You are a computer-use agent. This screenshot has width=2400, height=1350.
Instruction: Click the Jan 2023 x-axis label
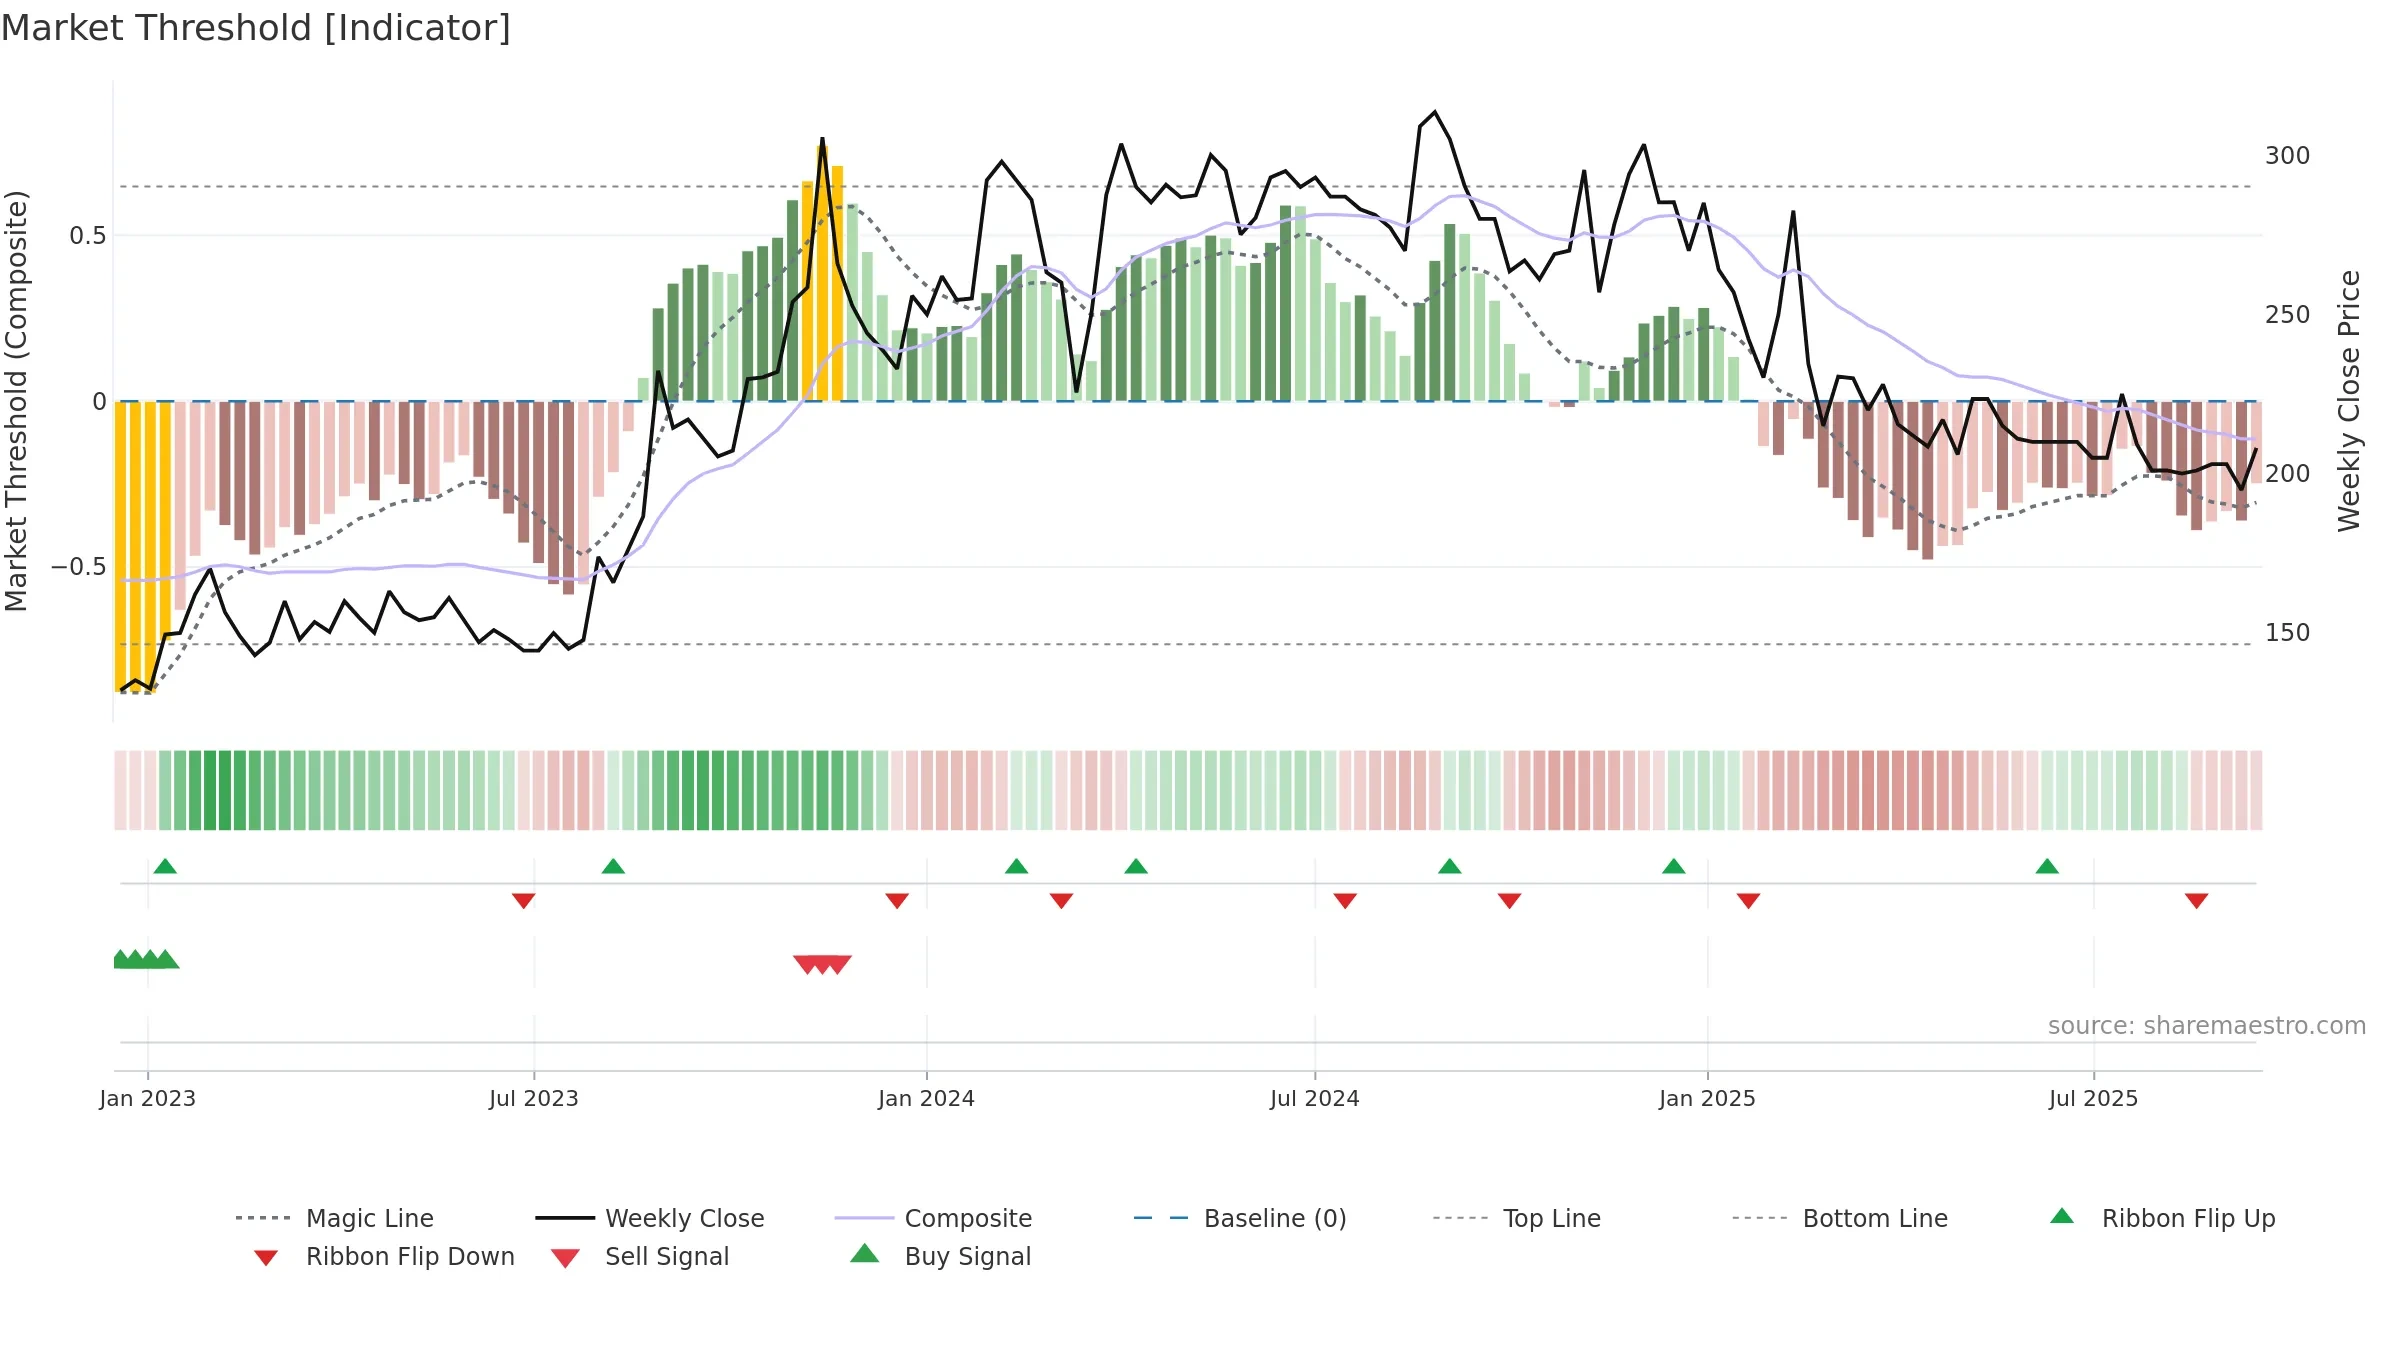[147, 1098]
